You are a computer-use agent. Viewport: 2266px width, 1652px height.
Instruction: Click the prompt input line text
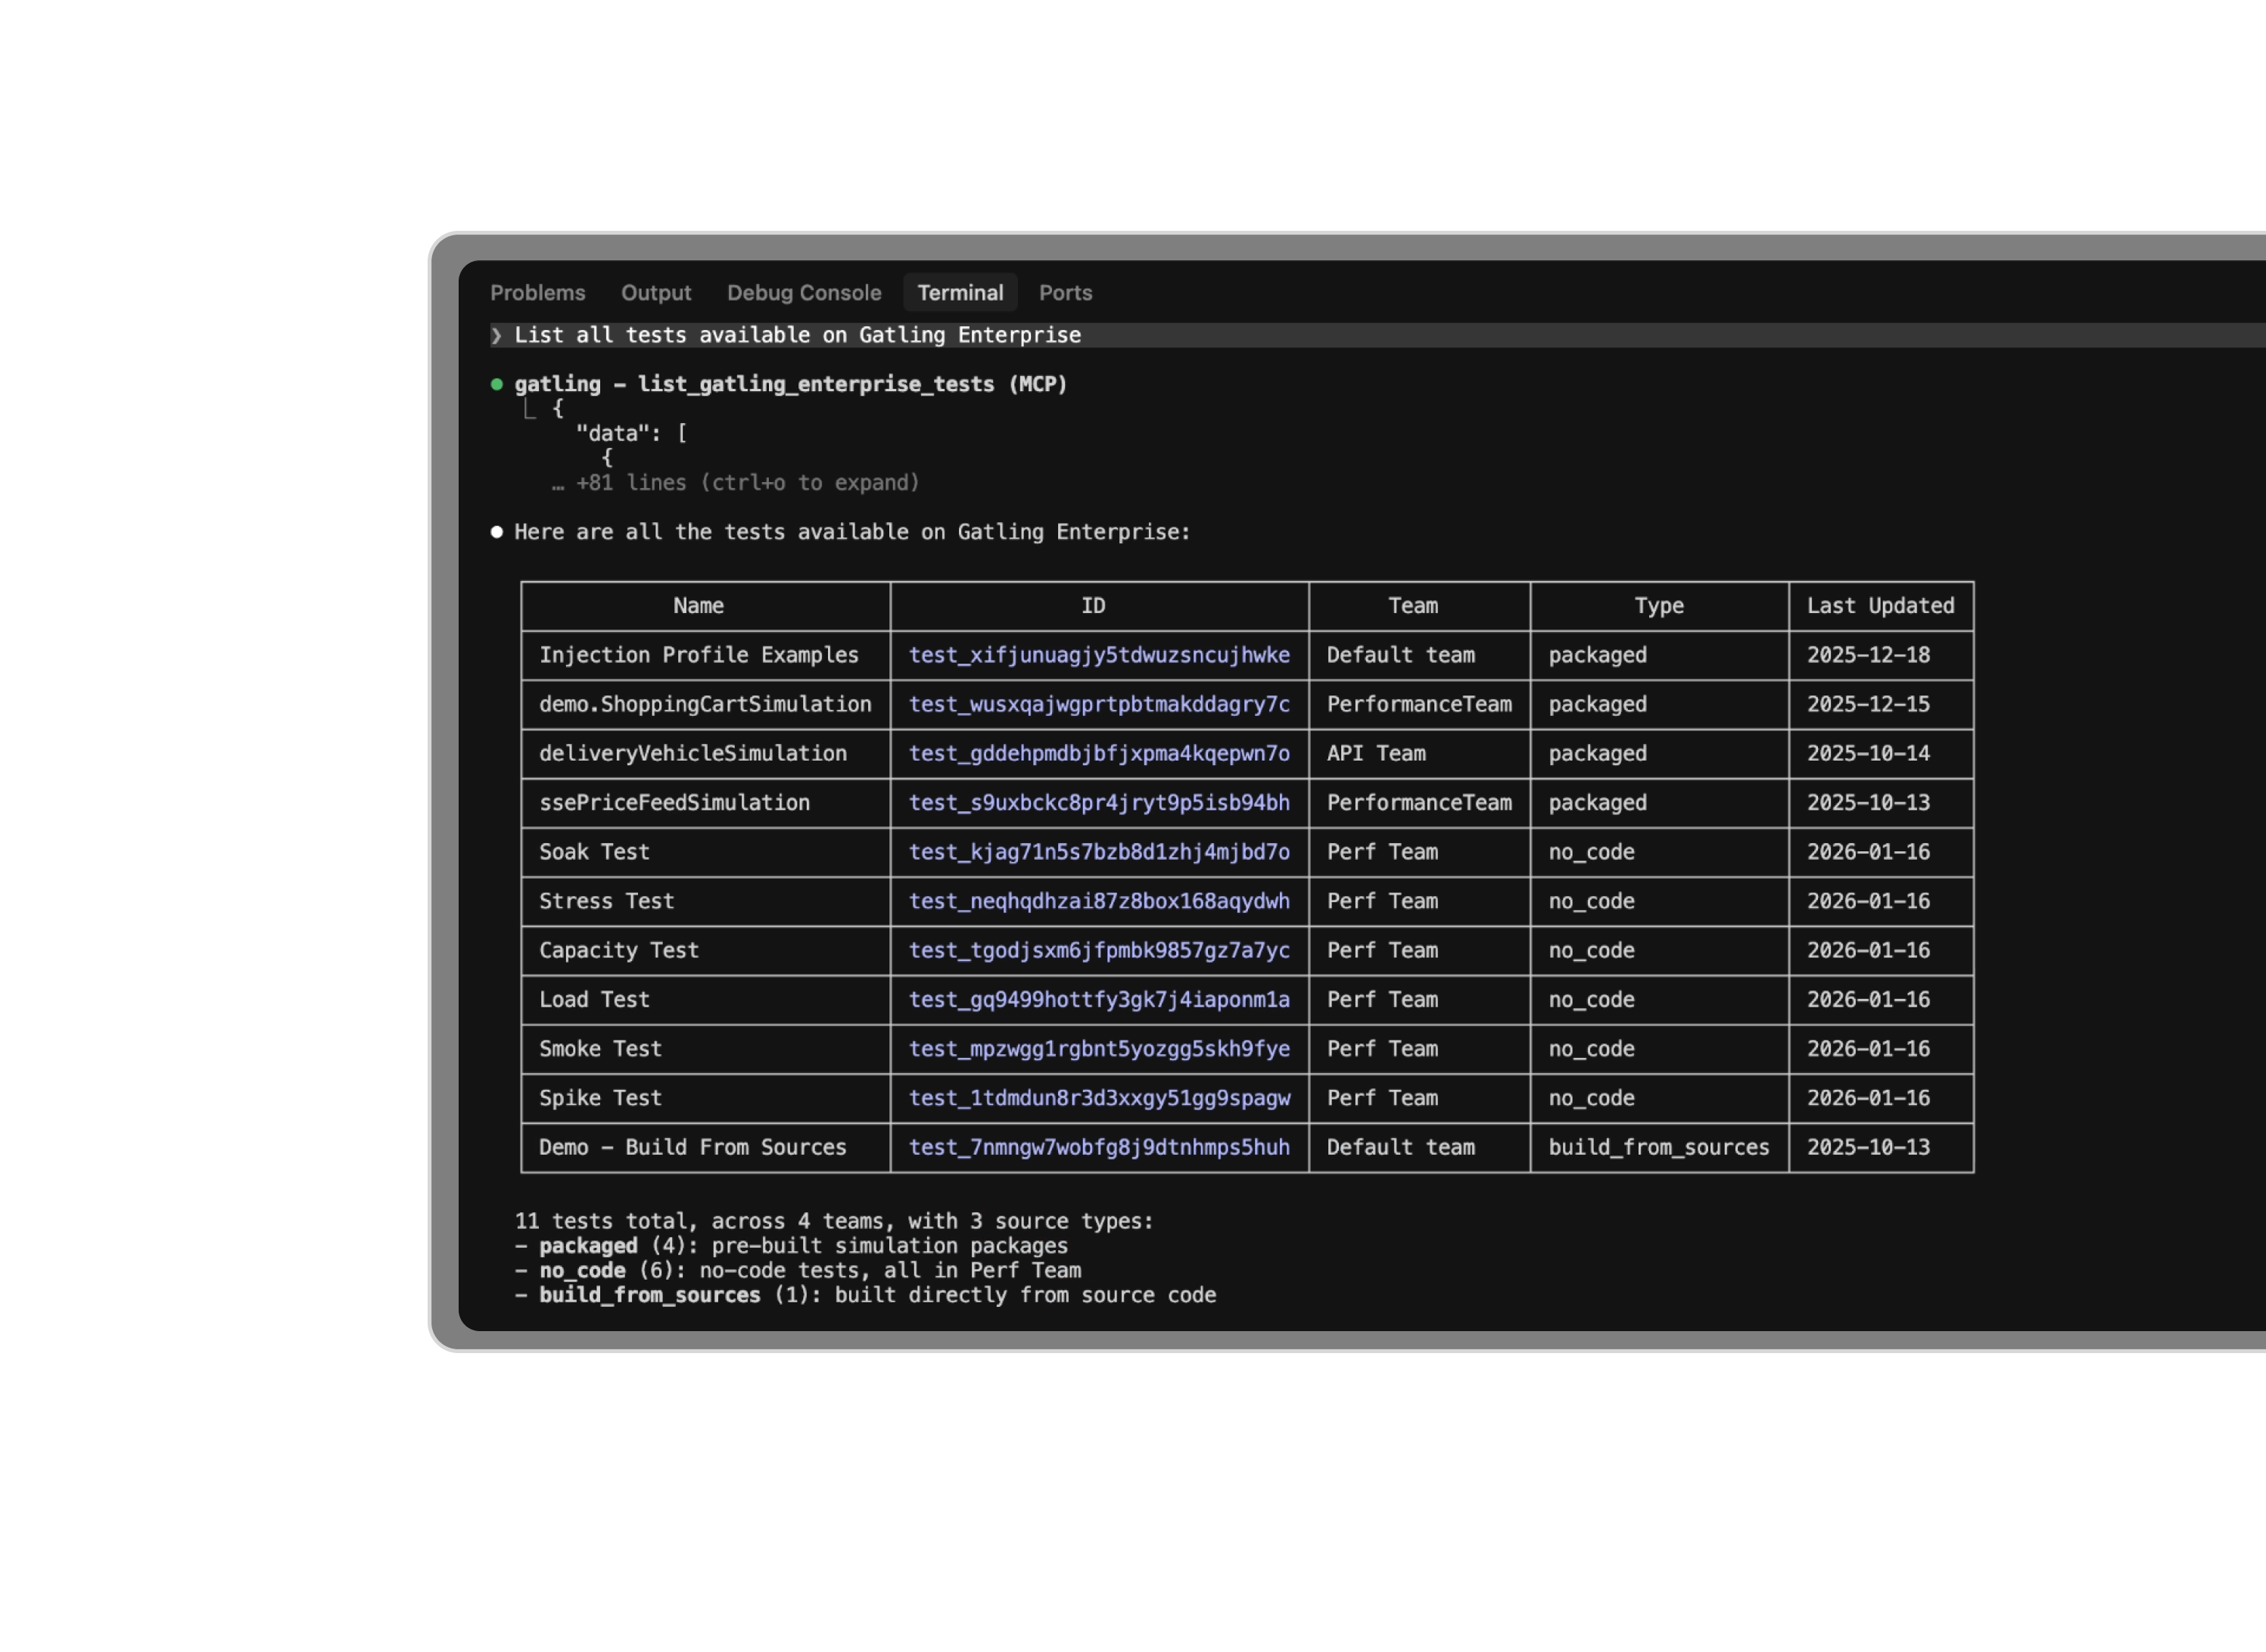[797, 336]
